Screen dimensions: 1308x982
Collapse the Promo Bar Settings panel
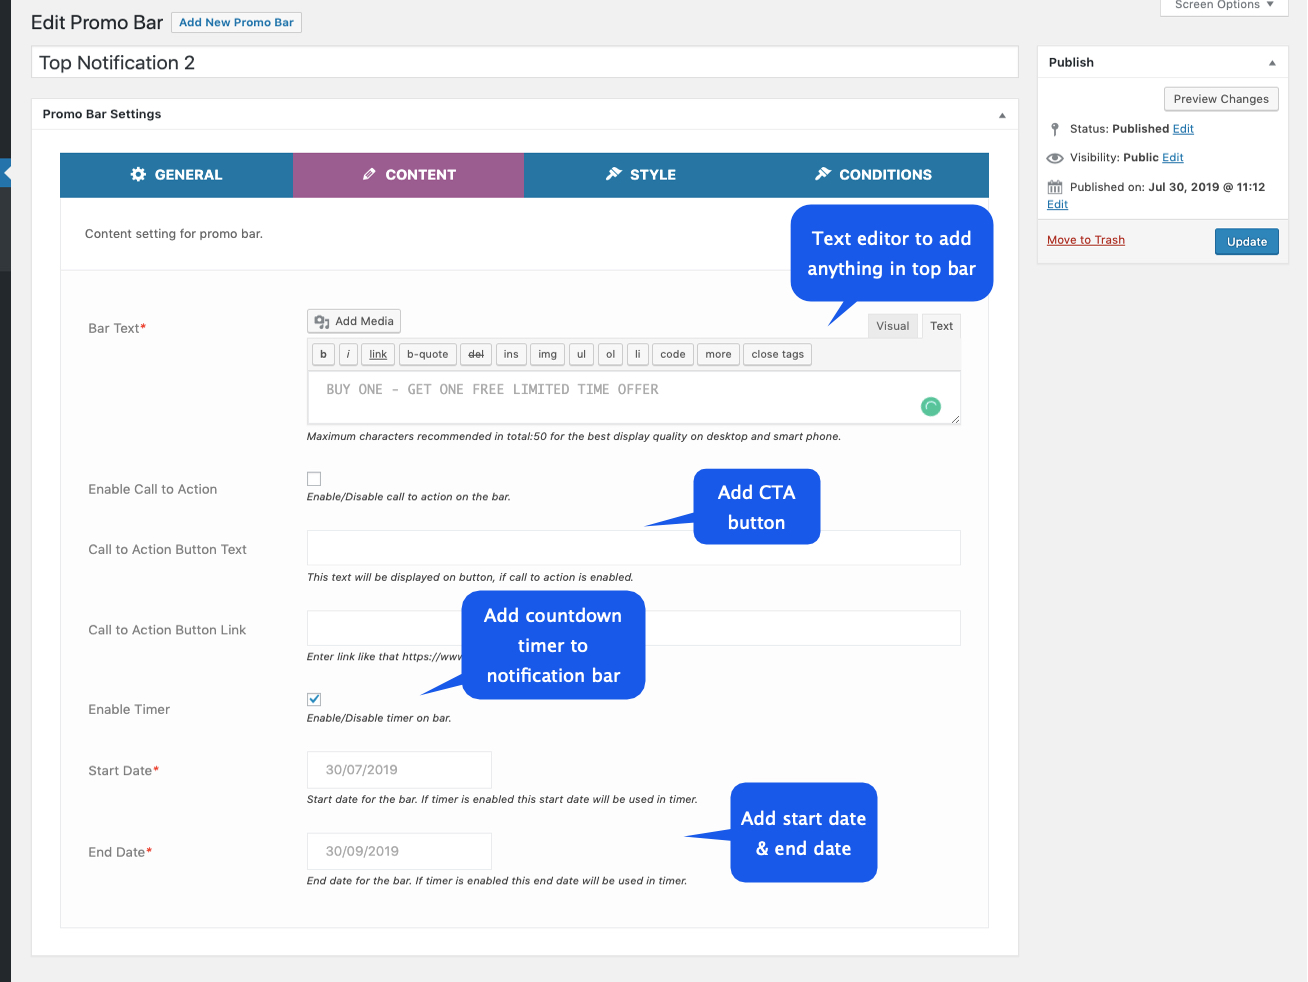click(x=1002, y=115)
